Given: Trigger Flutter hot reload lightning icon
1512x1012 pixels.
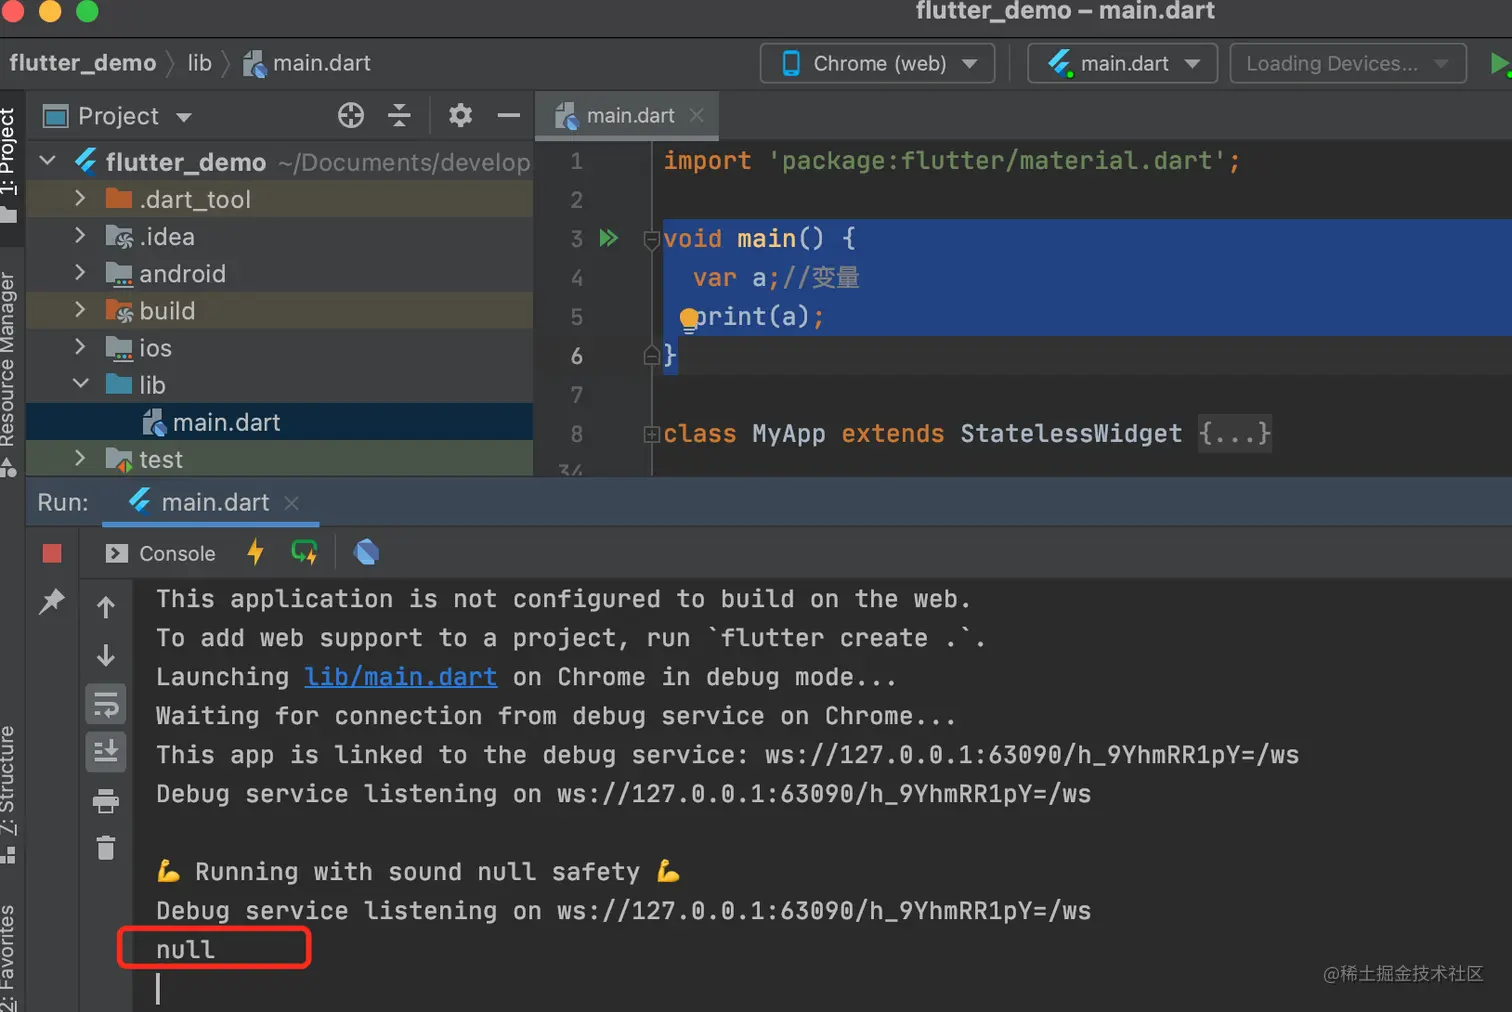Looking at the screenshot, I should coord(256,552).
